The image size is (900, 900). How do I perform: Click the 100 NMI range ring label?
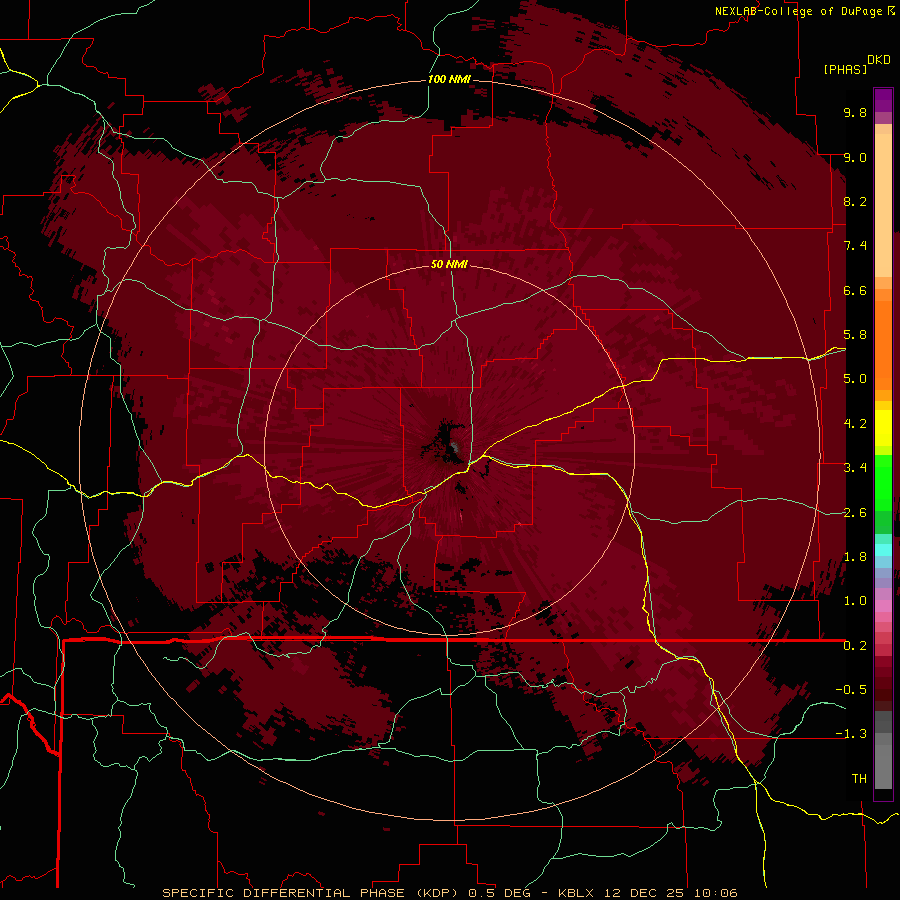[449, 79]
